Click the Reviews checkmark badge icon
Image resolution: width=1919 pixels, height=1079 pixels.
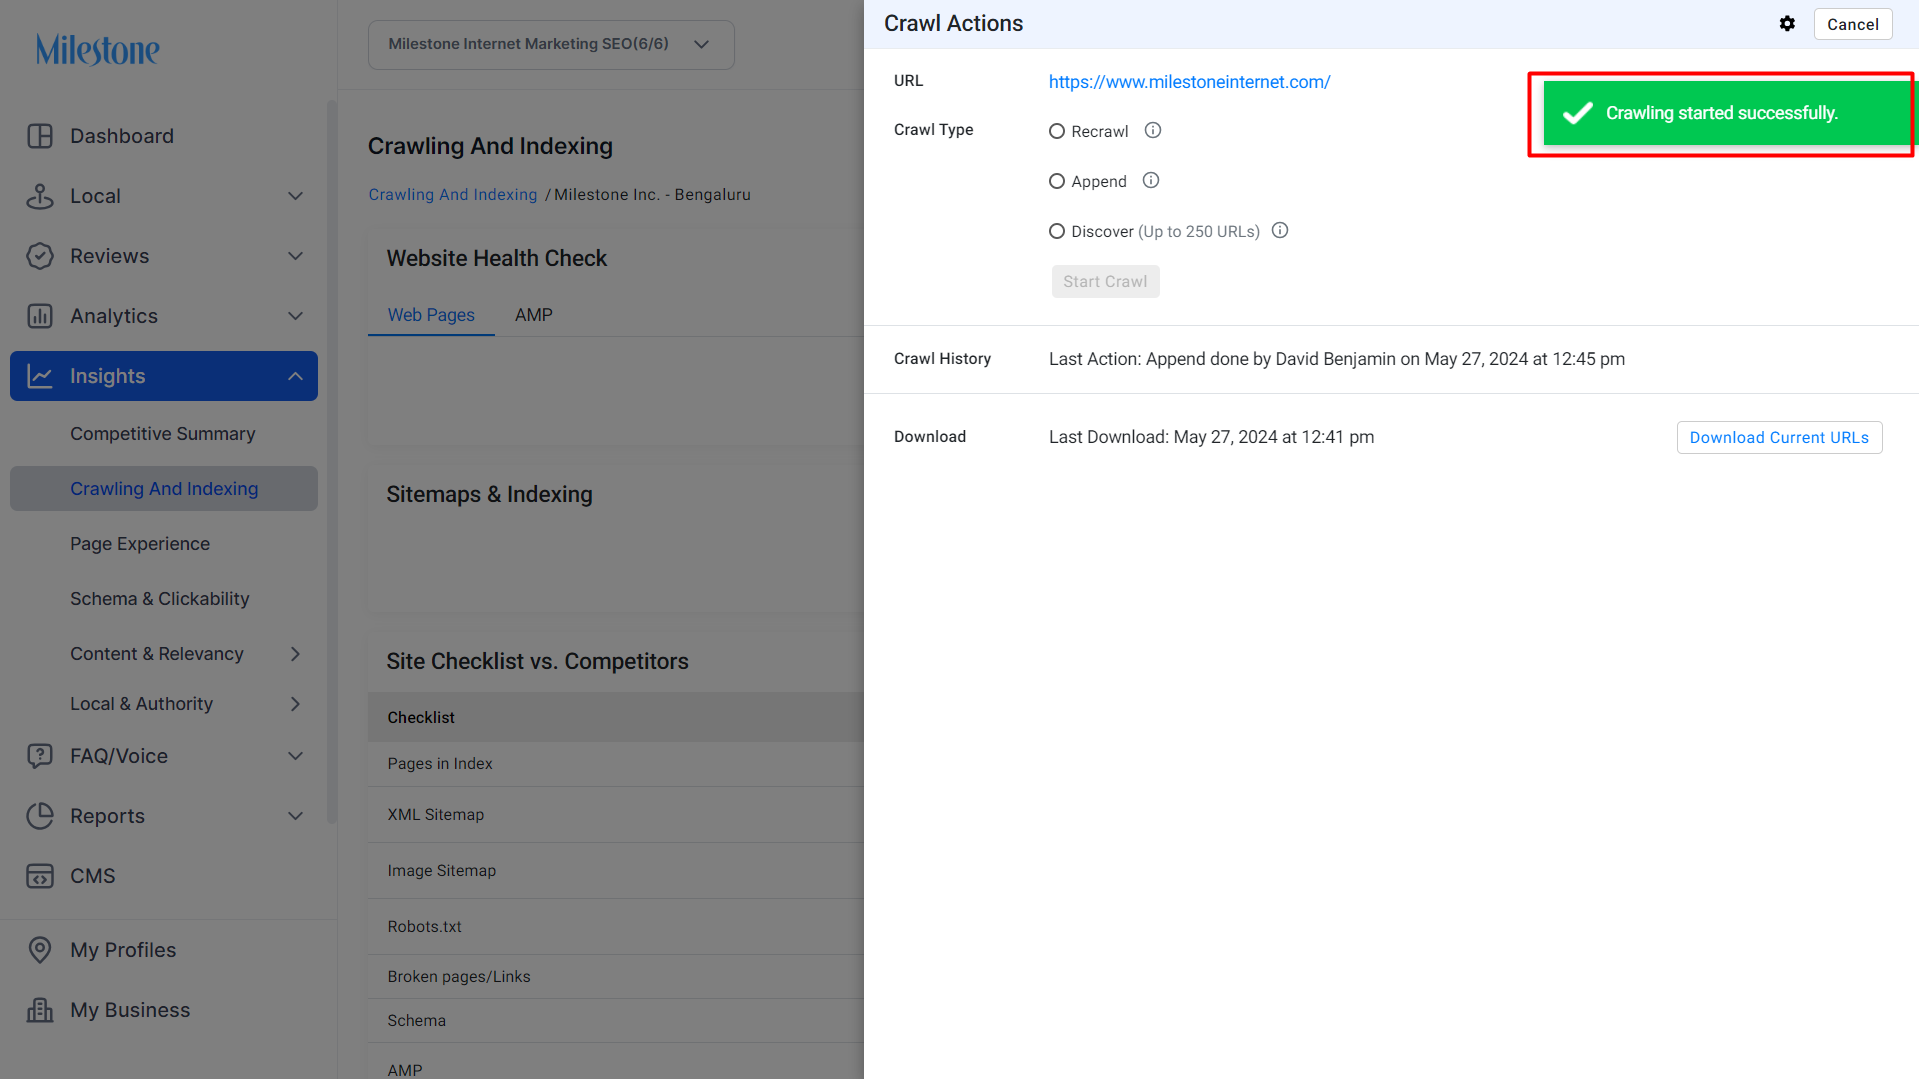[x=40, y=256]
